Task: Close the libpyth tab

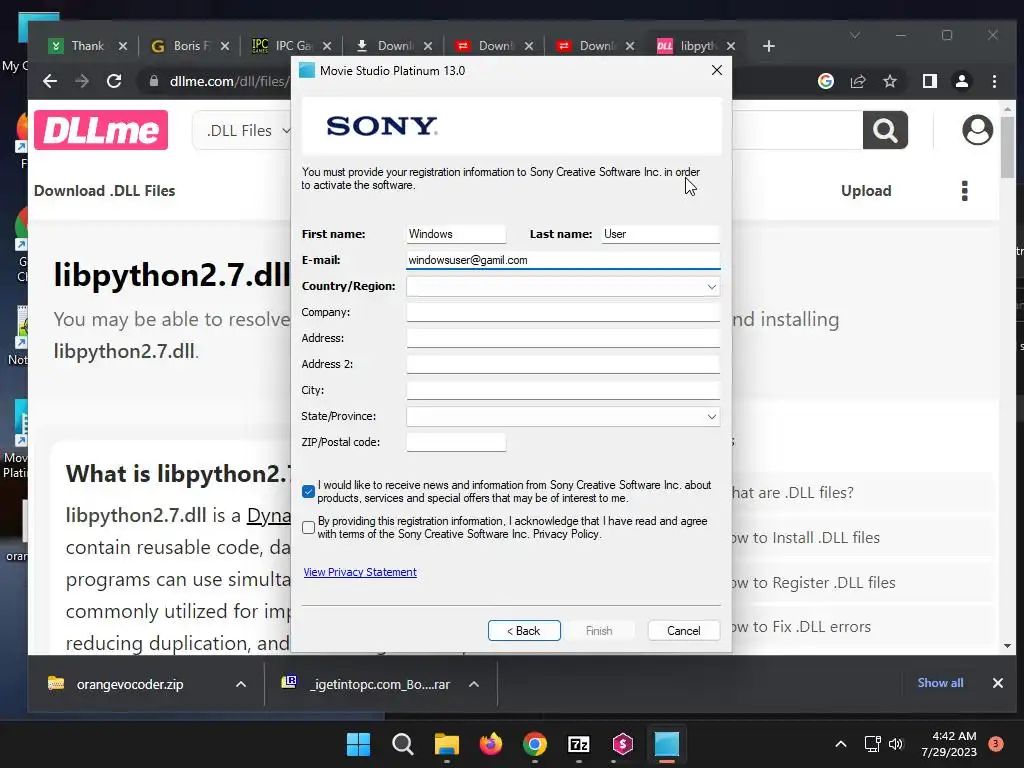Action: [731, 46]
